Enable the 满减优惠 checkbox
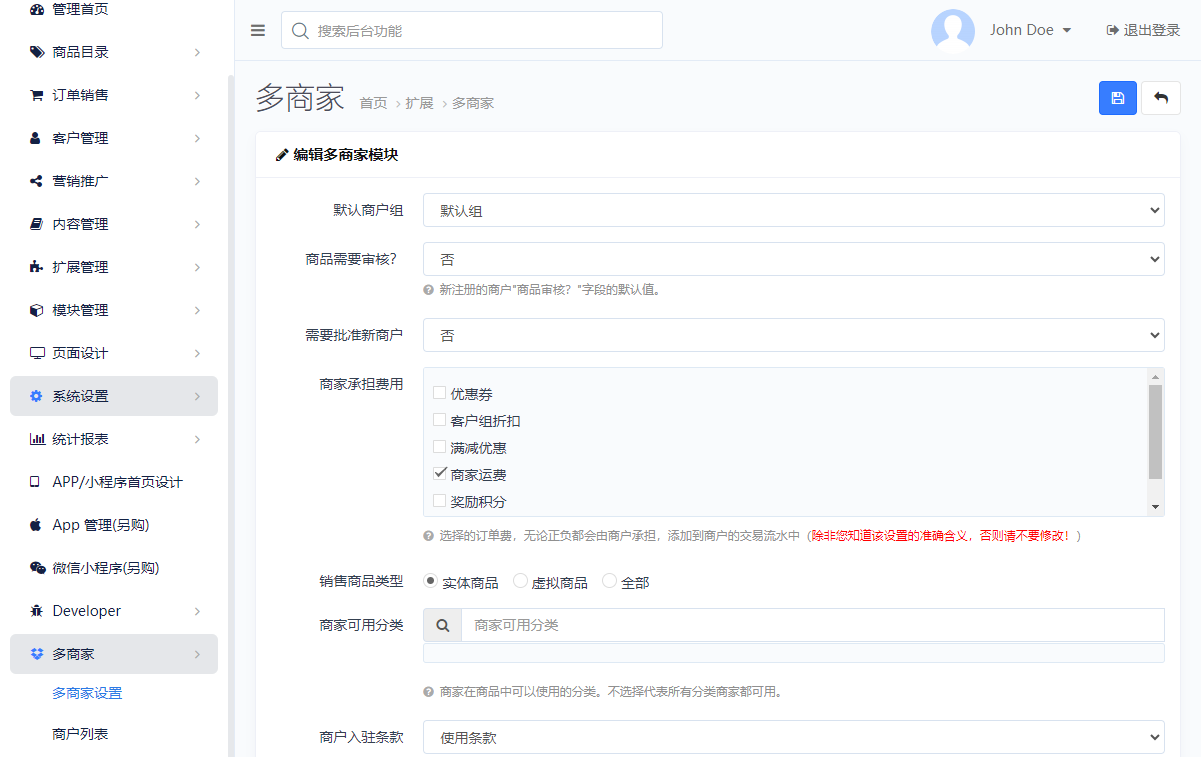The image size is (1201, 757). click(x=439, y=447)
